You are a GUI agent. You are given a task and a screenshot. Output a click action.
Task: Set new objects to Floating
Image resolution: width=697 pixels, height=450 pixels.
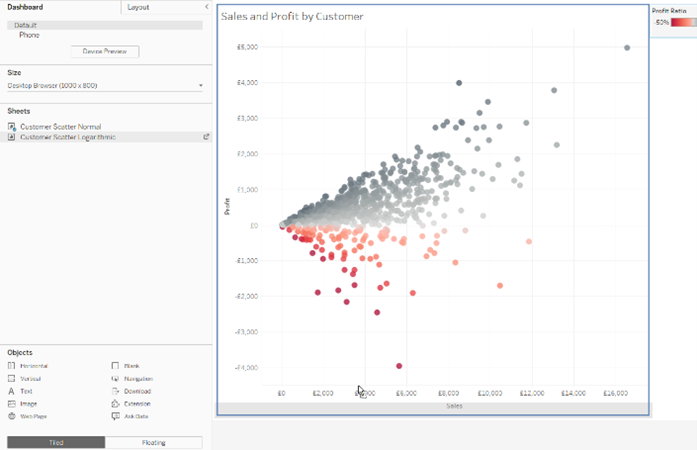coord(154,442)
